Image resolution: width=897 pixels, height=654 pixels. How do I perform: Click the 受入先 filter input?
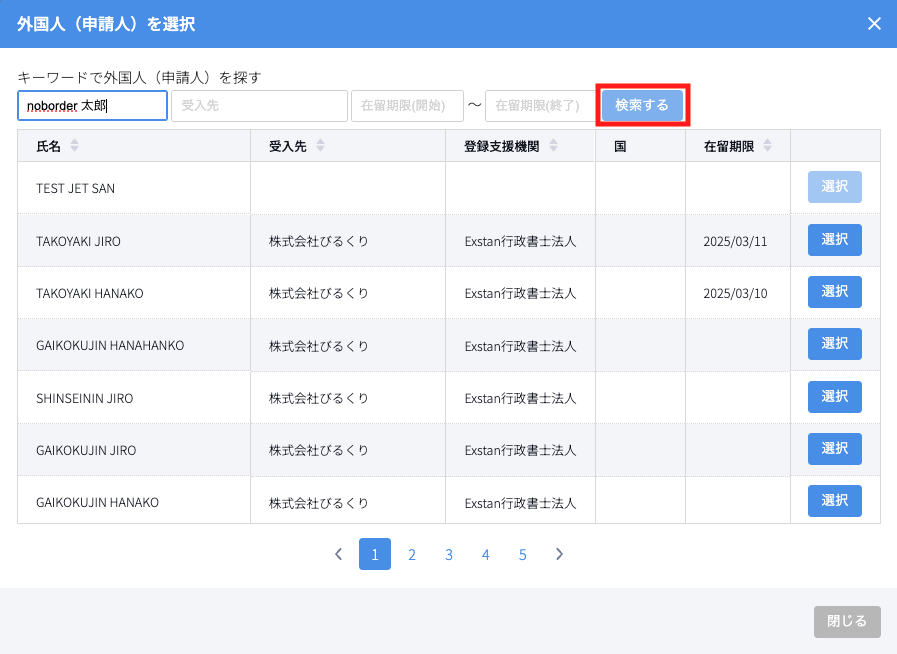(x=259, y=106)
